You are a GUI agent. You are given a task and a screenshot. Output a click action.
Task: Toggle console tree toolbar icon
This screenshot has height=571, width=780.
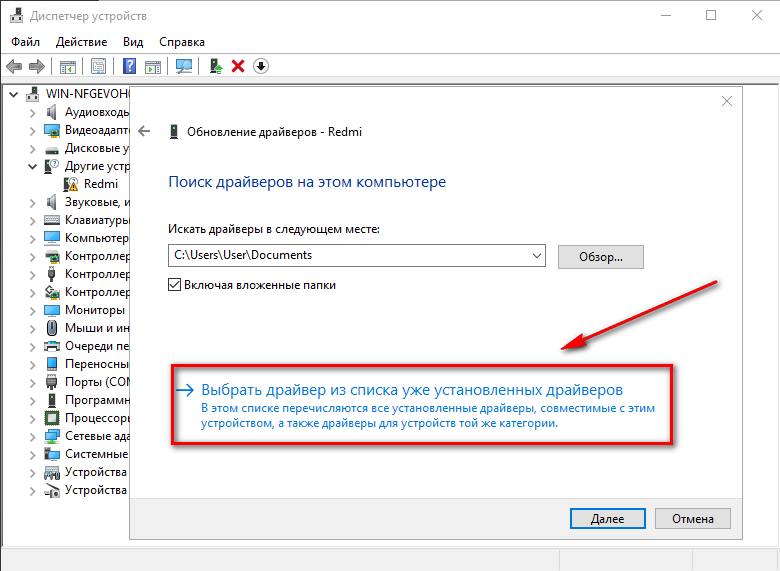pyautogui.click(x=68, y=66)
